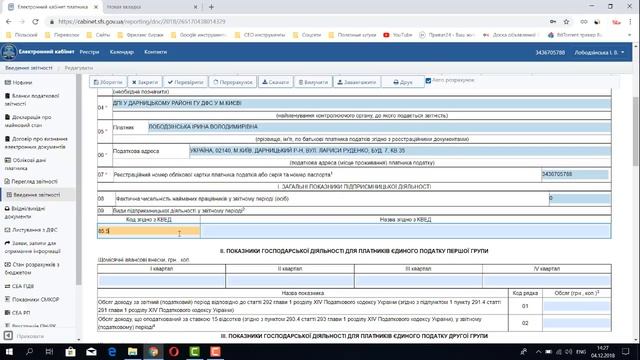640x360 pixels.
Task: Click the browser reload icon
Action: coord(36,22)
